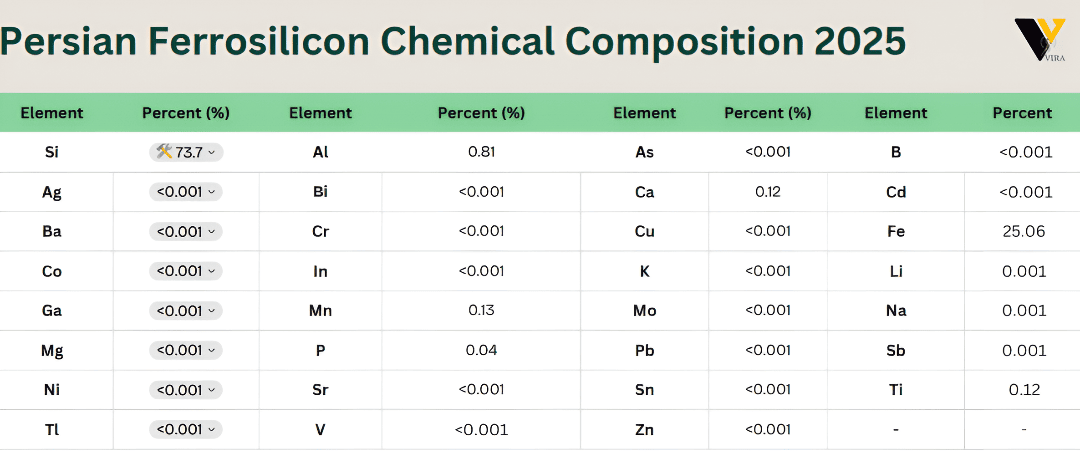Image resolution: width=1080 pixels, height=453 pixels.
Task: Expand the Mg percent dropdown chip
Action: tap(186, 350)
